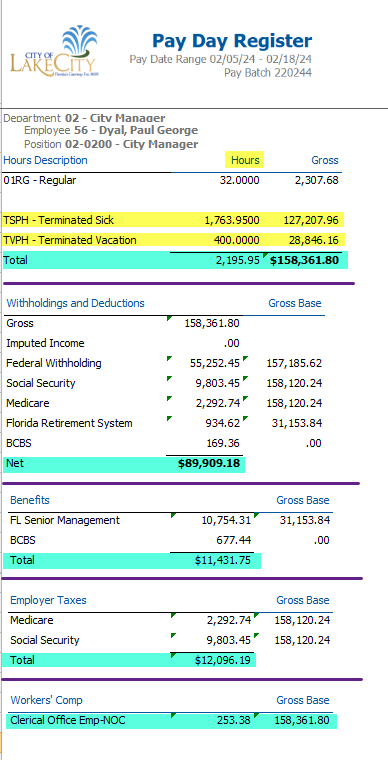The height and width of the screenshot is (760, 388).
Task: Click the total gross $158,361.80 cell
Action: tap(304, 260)
